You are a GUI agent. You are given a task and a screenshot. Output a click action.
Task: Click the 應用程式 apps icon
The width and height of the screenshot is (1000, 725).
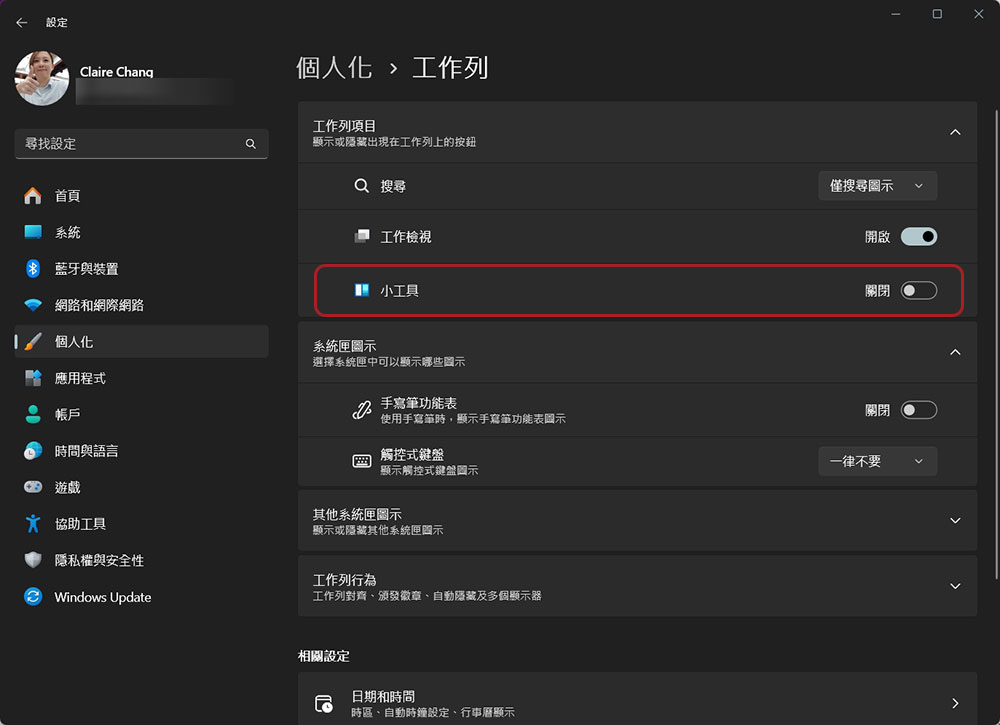click(33, 378)
